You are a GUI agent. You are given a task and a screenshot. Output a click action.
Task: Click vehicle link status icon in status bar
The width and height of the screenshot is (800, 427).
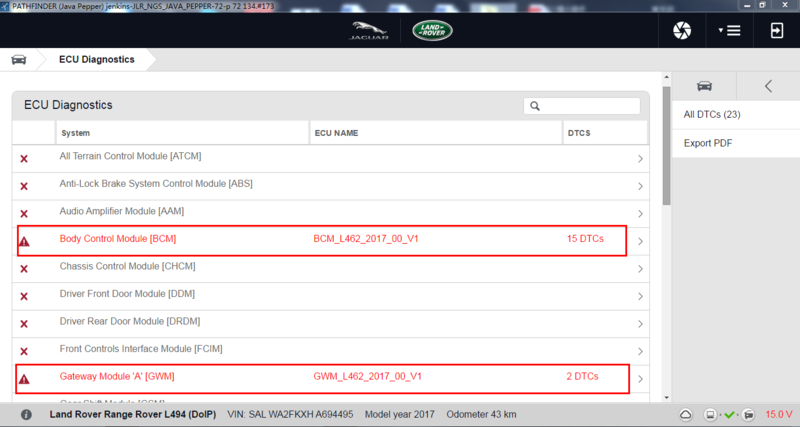pyautogui.click(x=748, y=415)
